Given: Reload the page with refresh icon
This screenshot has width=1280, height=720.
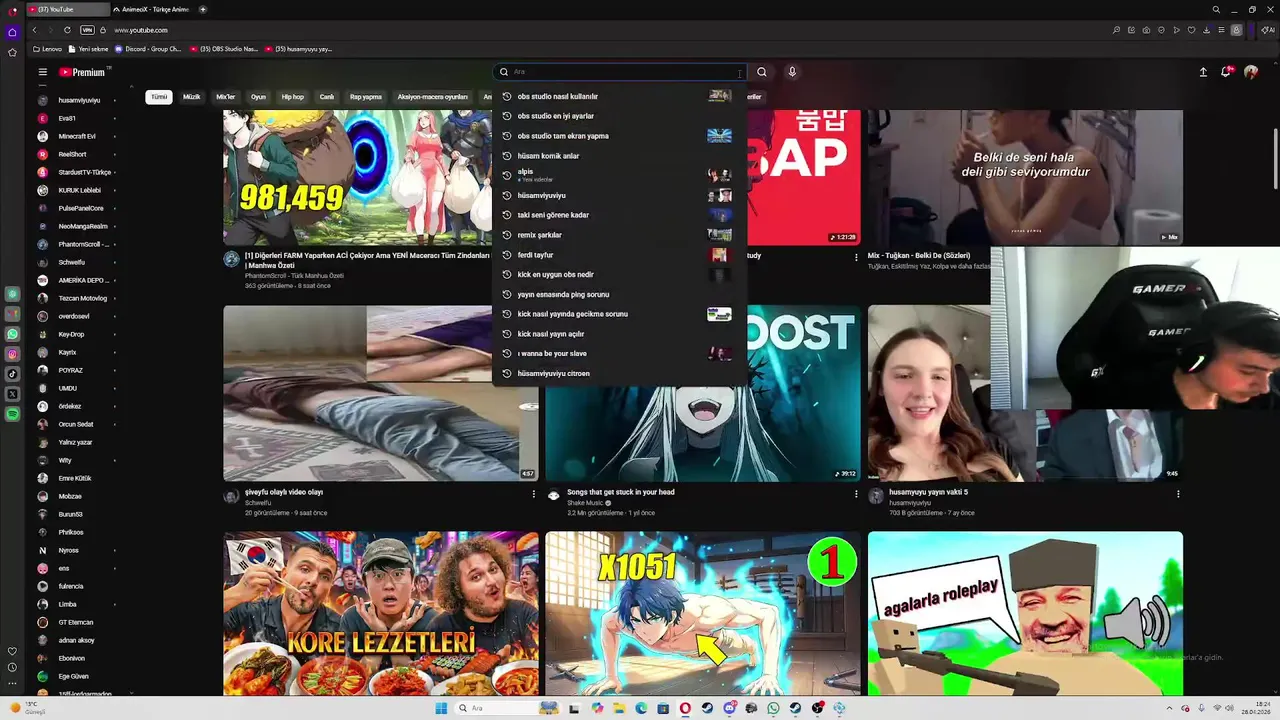Looking at the screenshot, I should tap(67, 30).
